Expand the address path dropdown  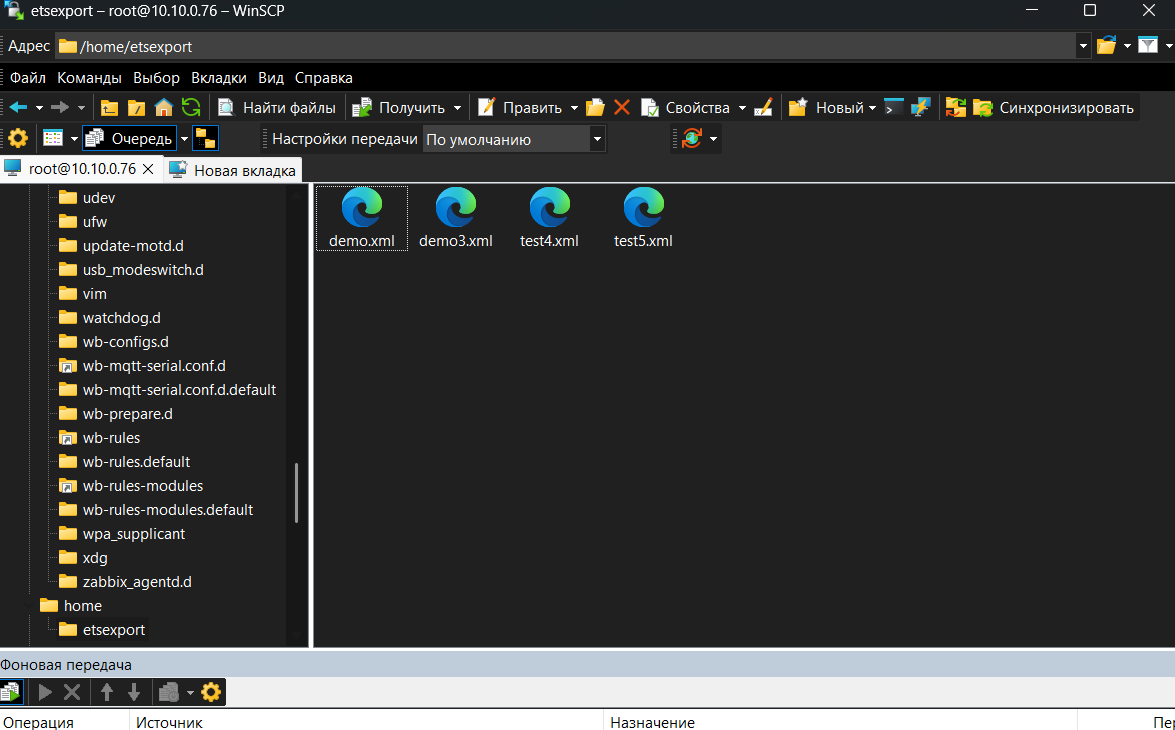pos(1083,46)
